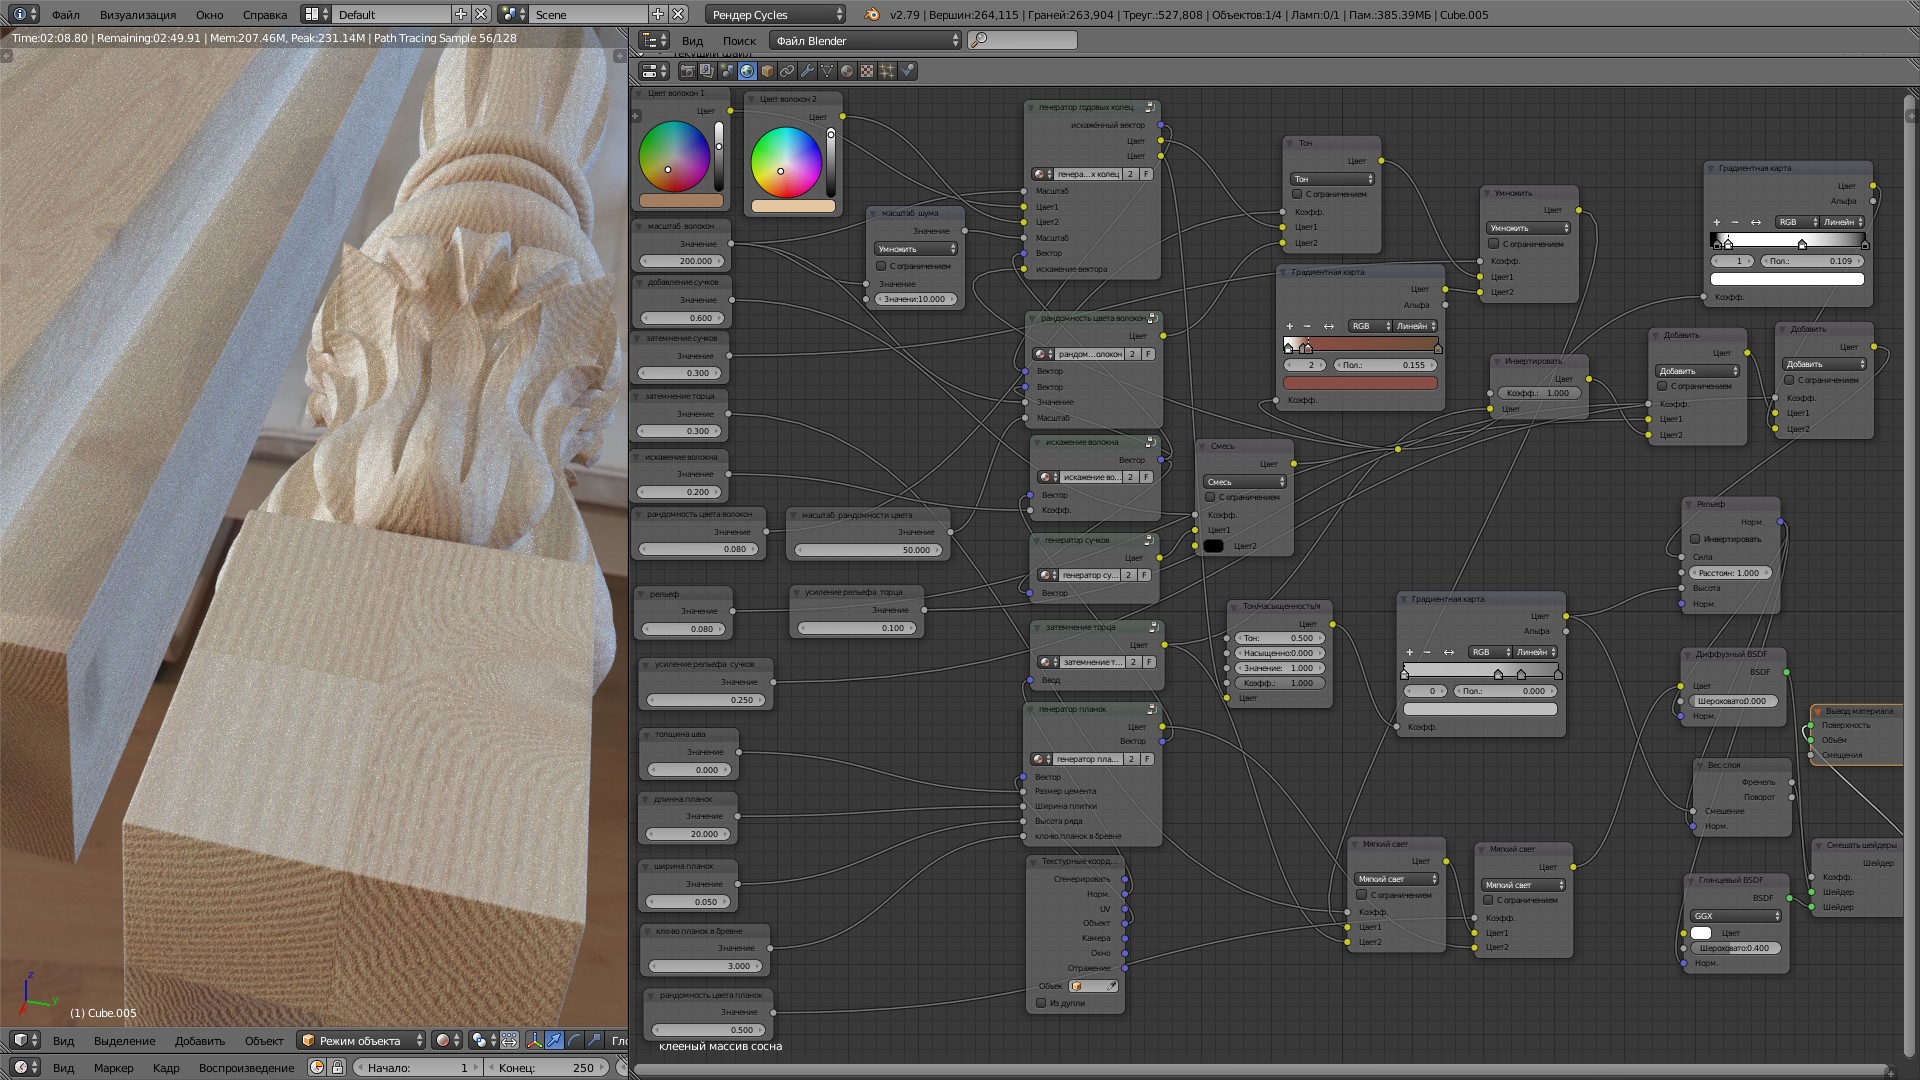Click the 'Выделение' viewport menu button

(x=125, y=1040)
